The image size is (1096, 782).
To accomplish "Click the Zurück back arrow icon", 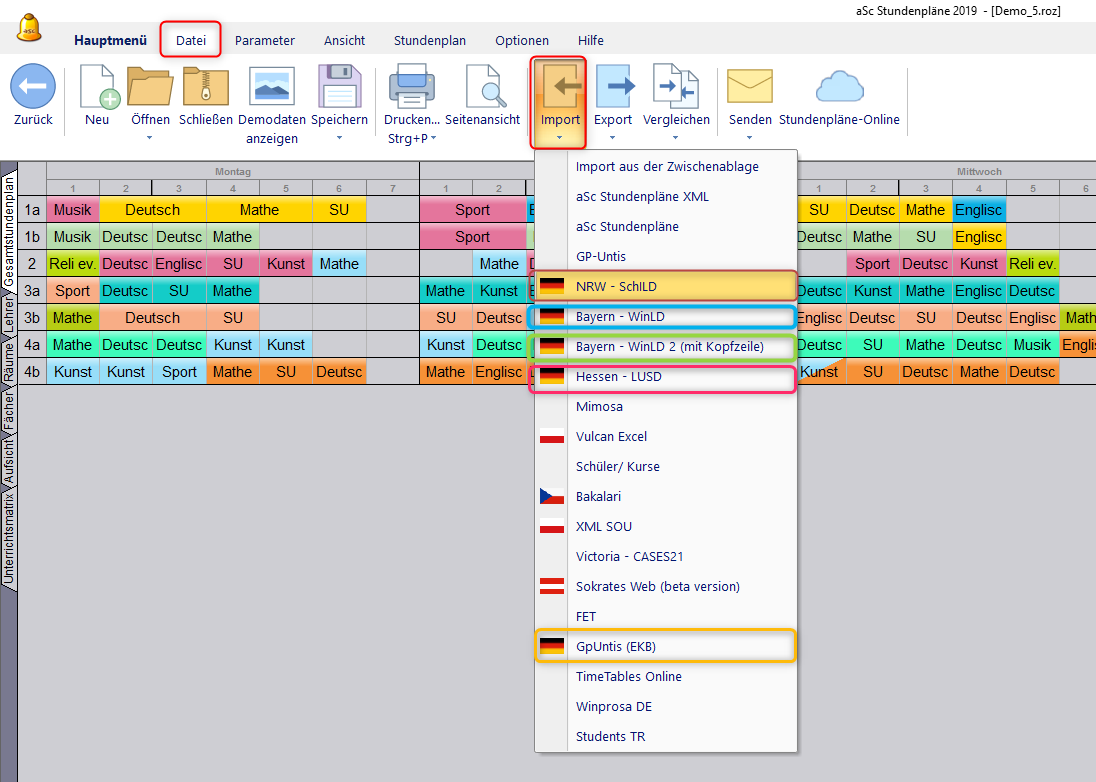I will pos(33,87).
